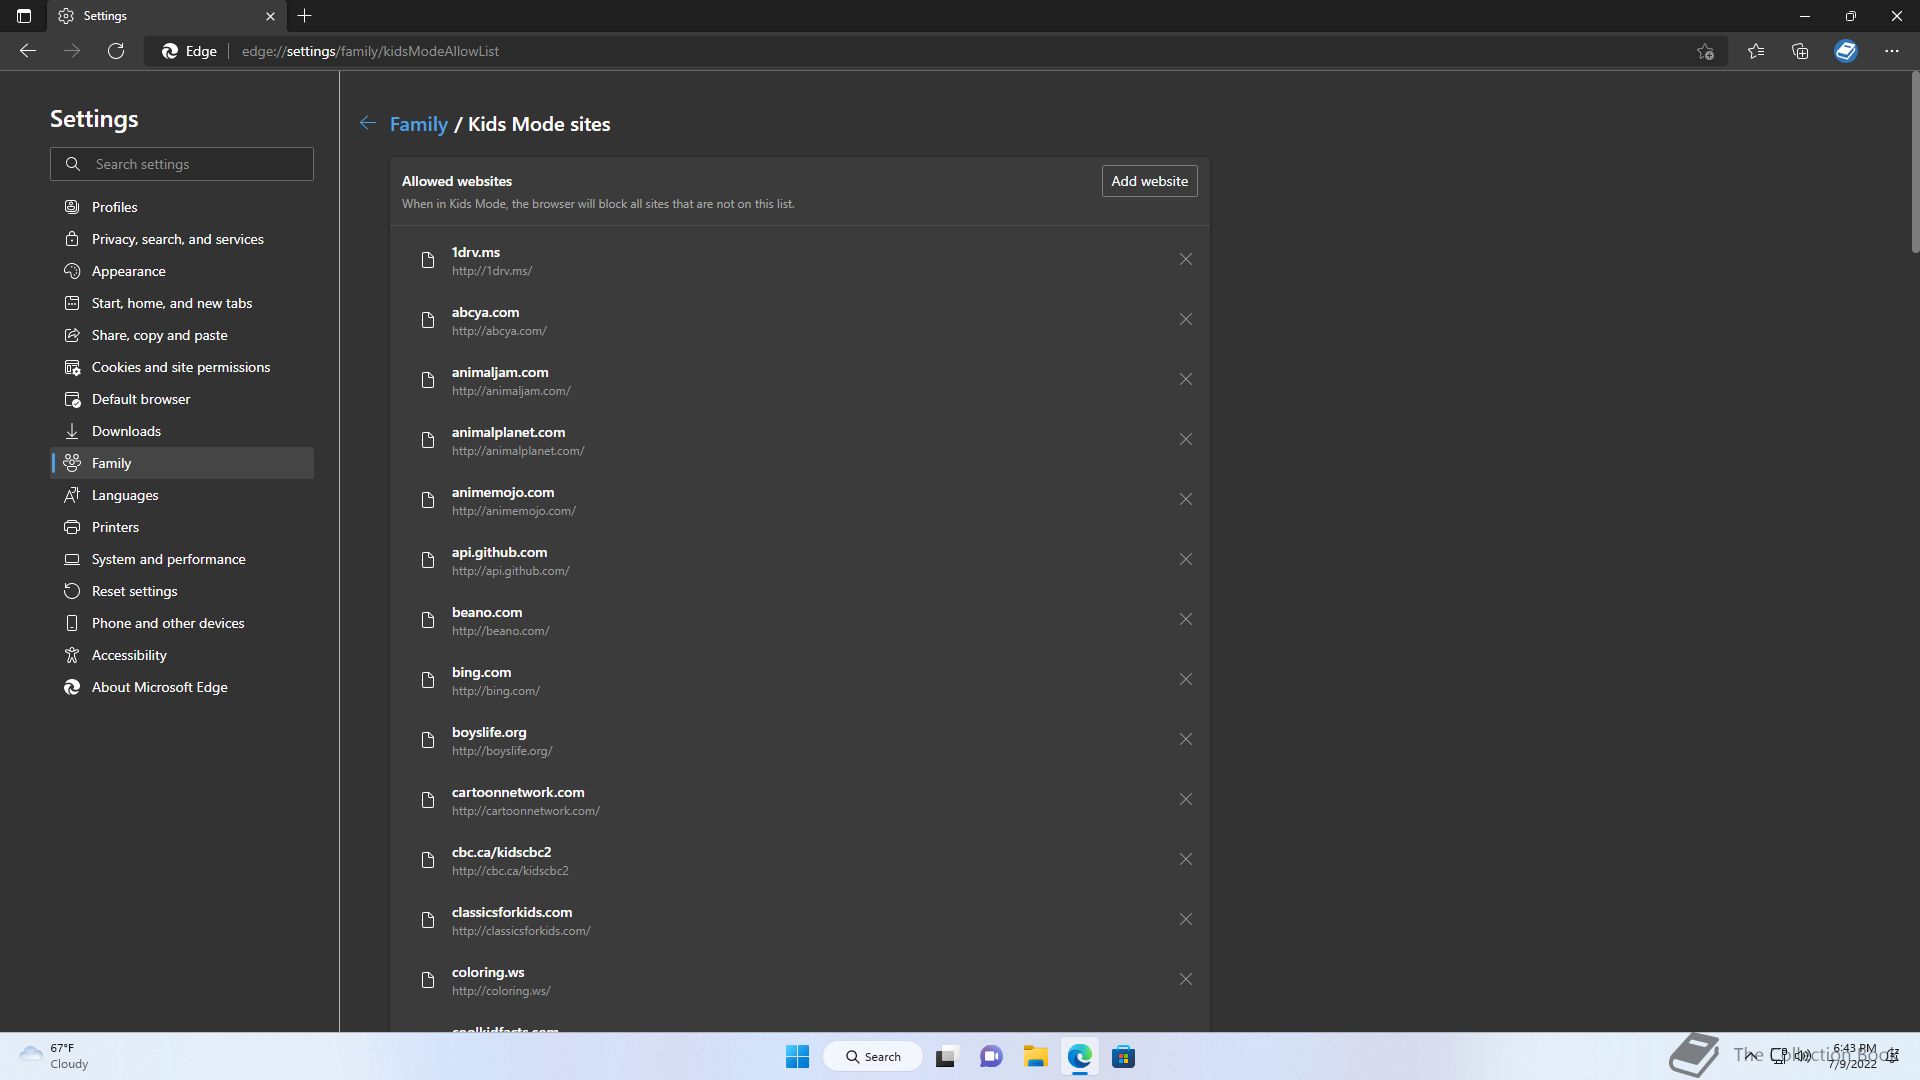Click the cartoonnetwork.com entry name
This screenshot has width=1920, height=1080.
518,792
